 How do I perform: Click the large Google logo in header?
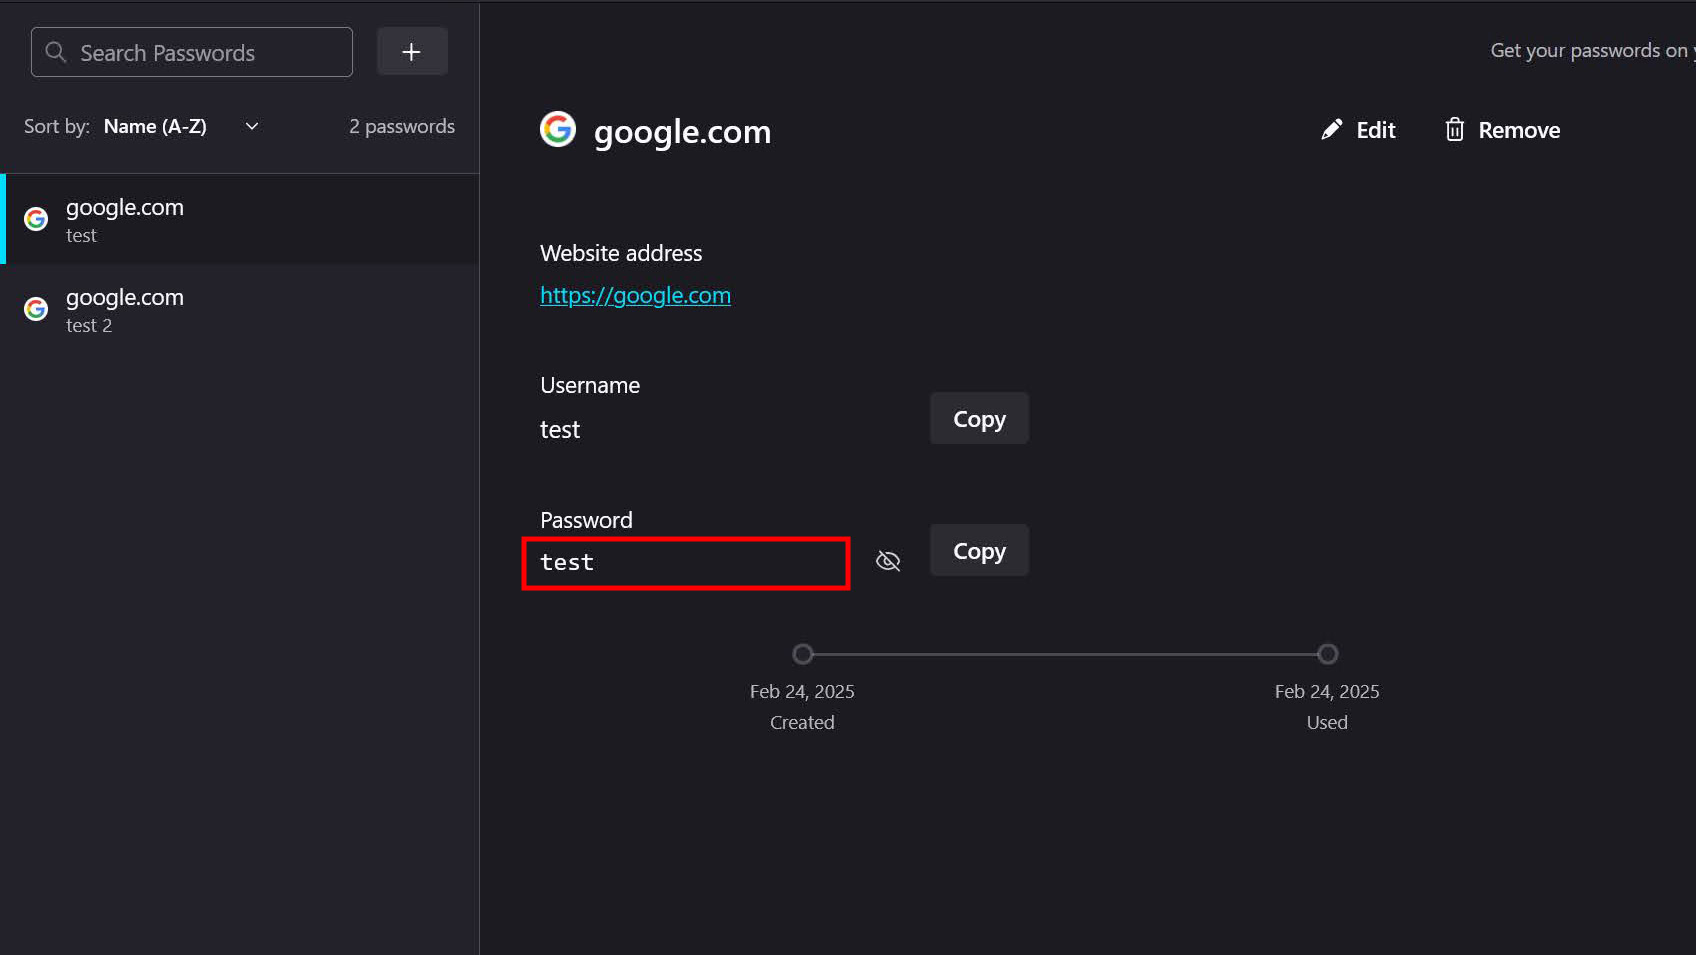click(x=558, y=129)
